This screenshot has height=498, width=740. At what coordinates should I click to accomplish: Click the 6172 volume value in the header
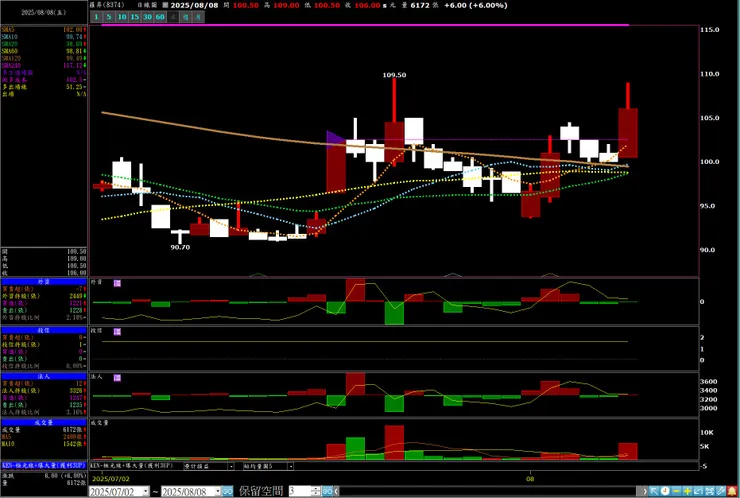(420, 5)
